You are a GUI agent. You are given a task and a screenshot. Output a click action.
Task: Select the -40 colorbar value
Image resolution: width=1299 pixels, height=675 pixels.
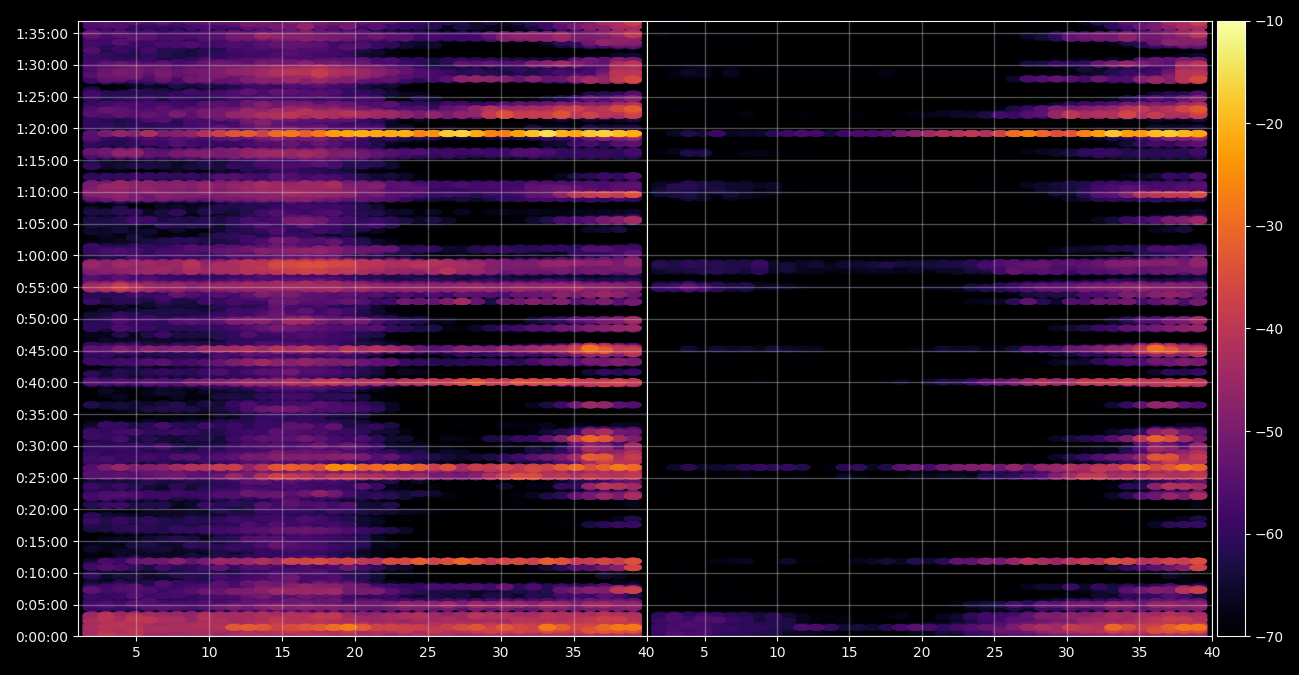point(1268,329)
